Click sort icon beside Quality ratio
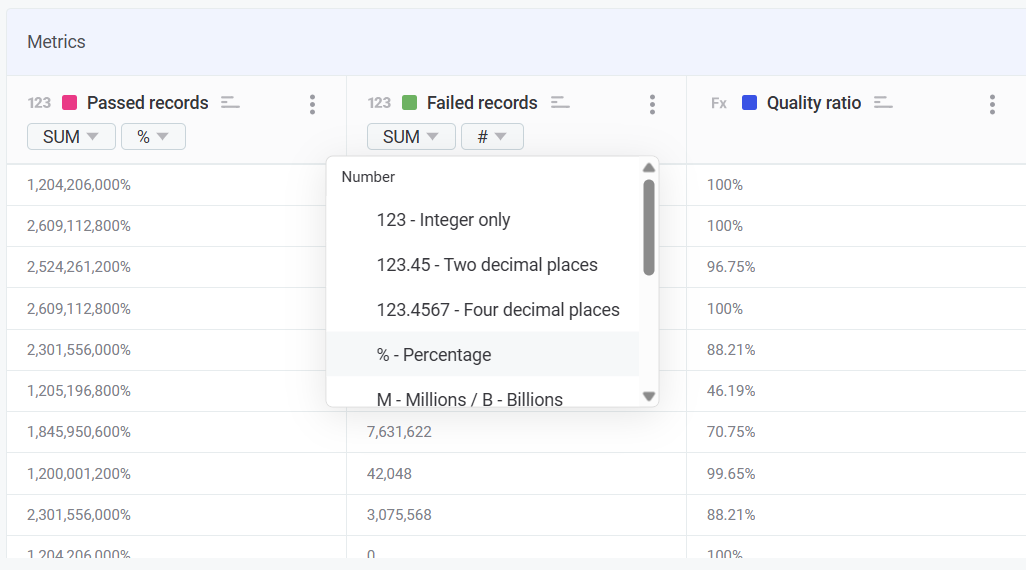This screenshot has width=1026, height=570. tap(883, 102)
